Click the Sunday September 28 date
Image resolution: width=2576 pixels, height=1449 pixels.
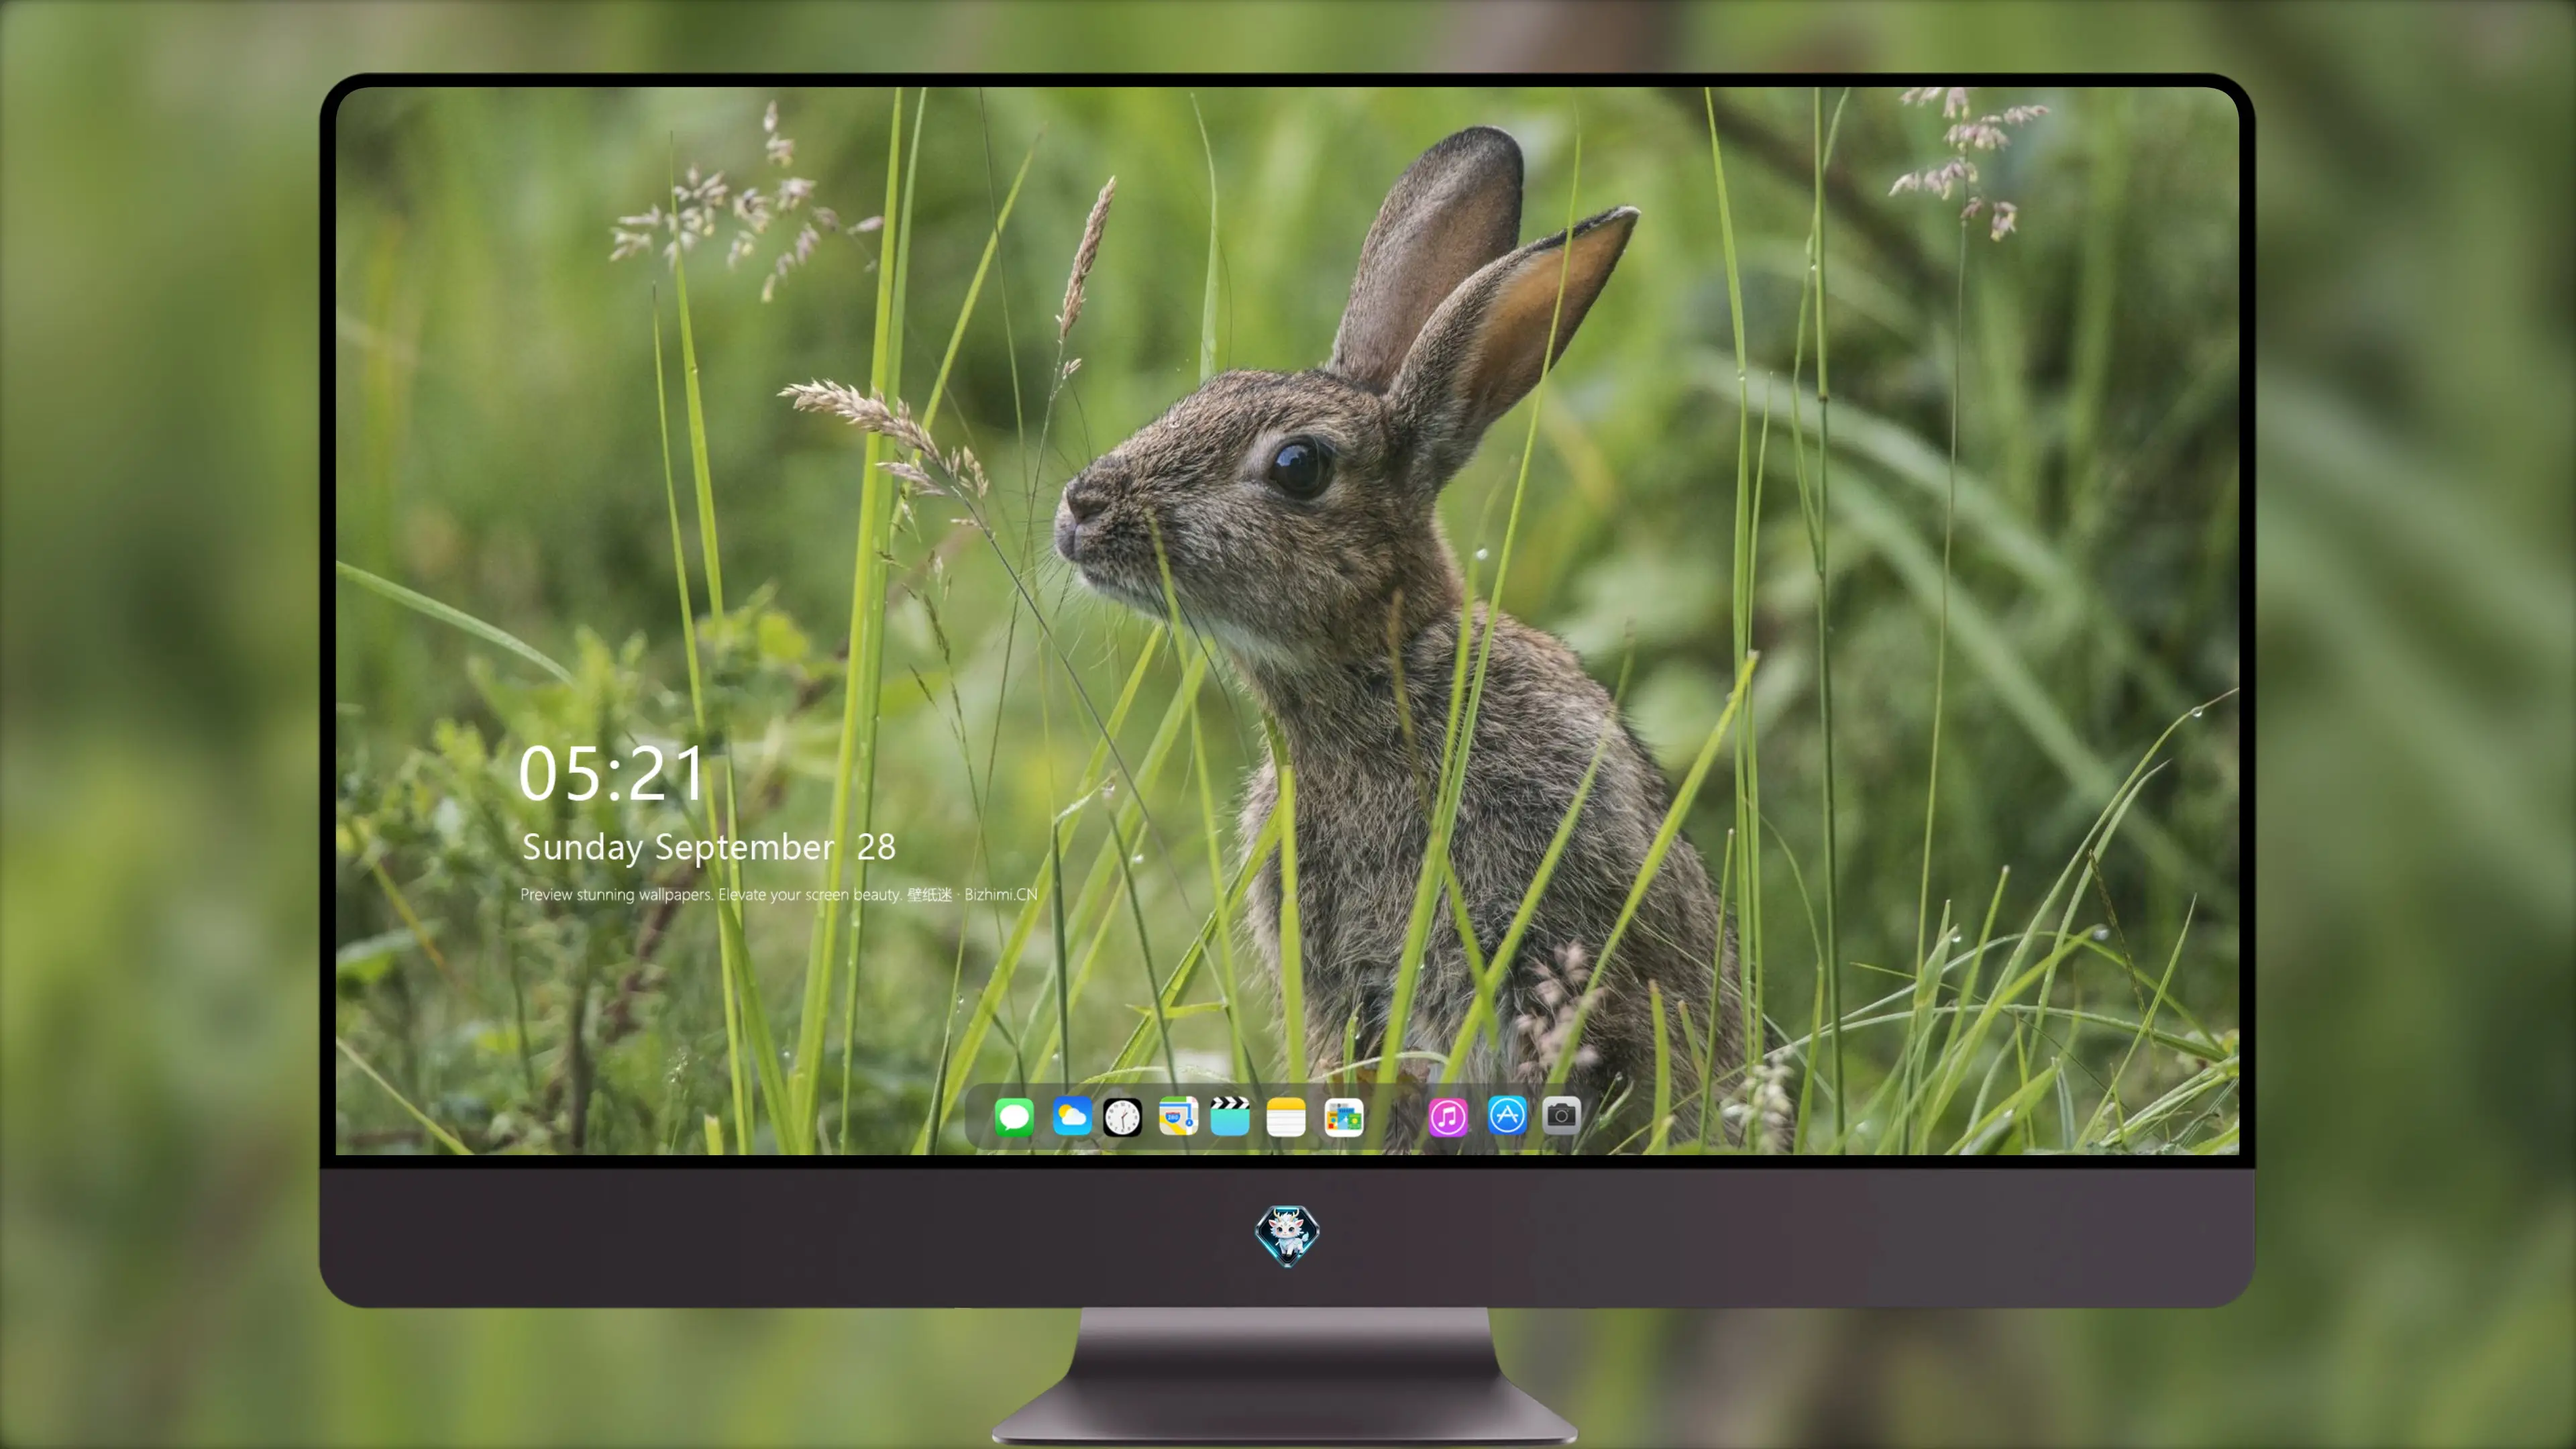[708, 847]
